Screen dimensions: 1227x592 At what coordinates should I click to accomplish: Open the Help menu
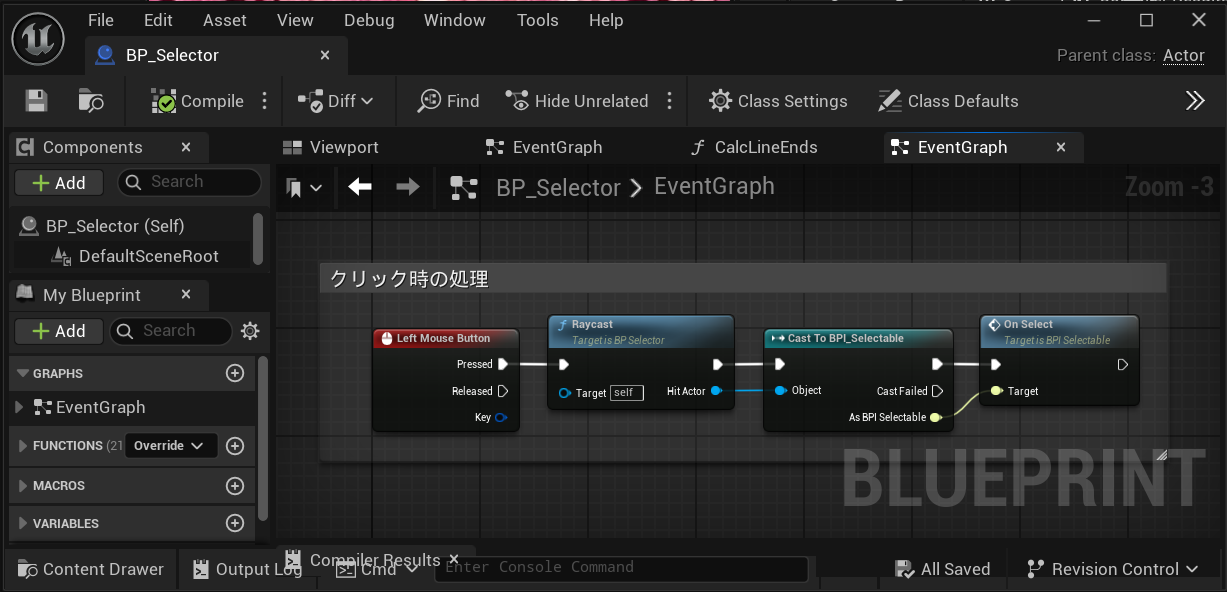coord(606,20)
